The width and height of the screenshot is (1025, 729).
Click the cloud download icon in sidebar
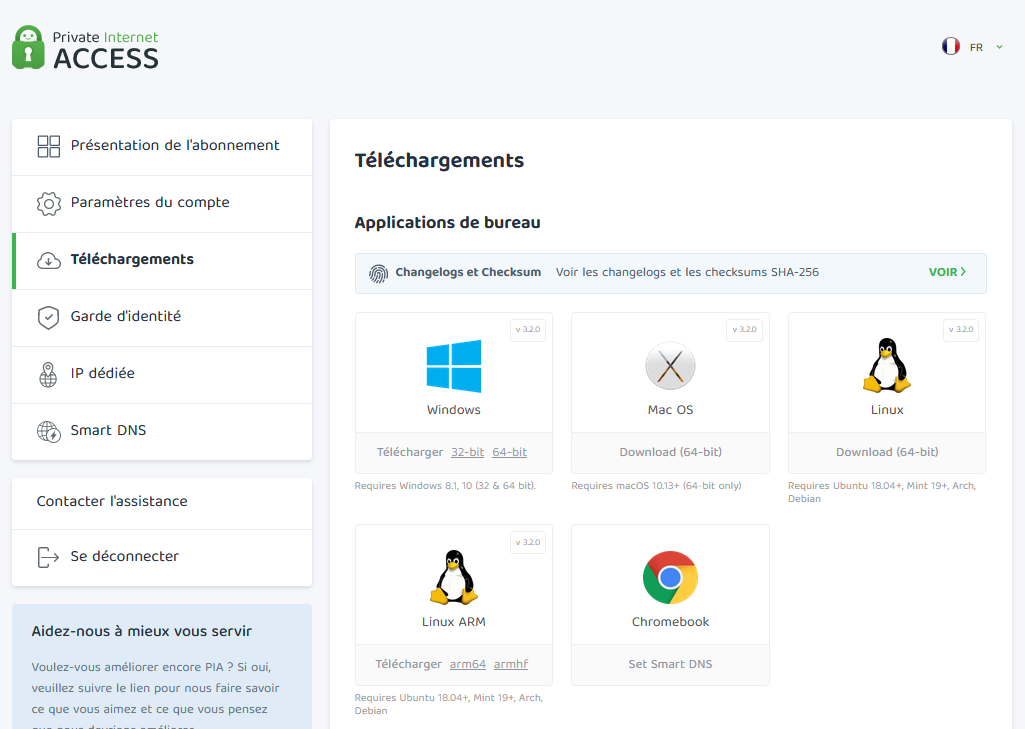[48, 260]
